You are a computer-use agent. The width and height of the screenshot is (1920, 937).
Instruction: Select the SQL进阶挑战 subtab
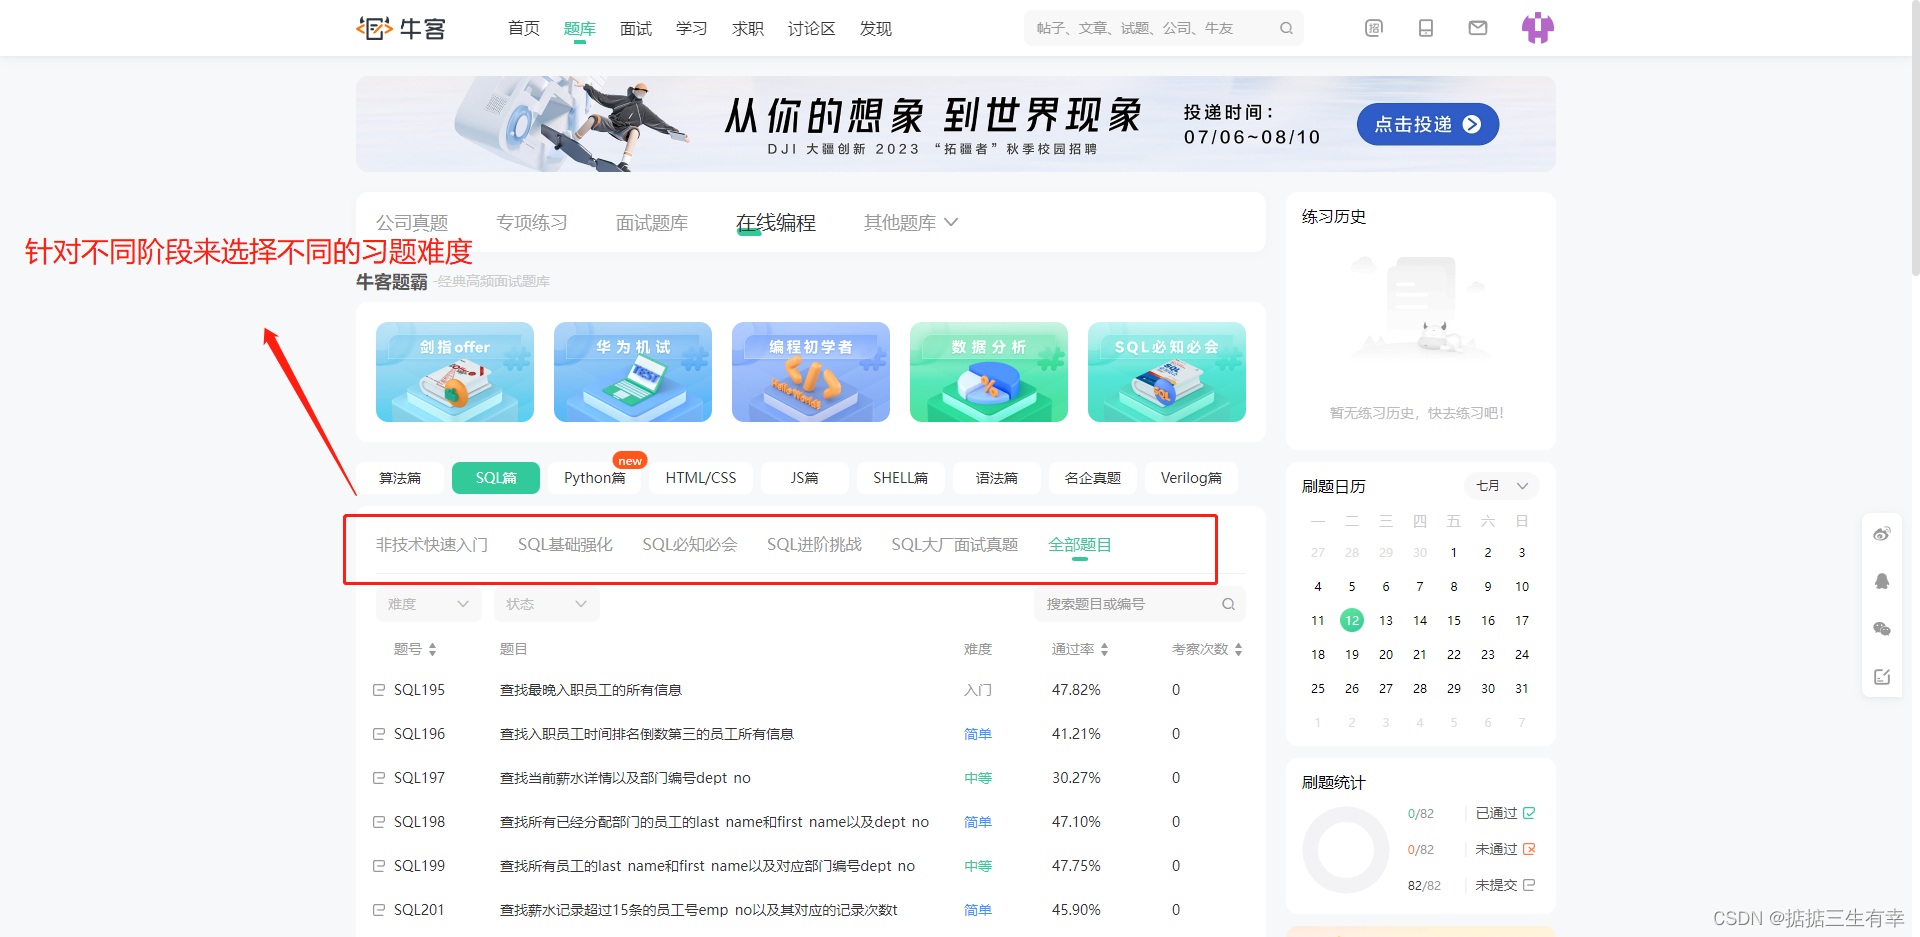[814, 545]
